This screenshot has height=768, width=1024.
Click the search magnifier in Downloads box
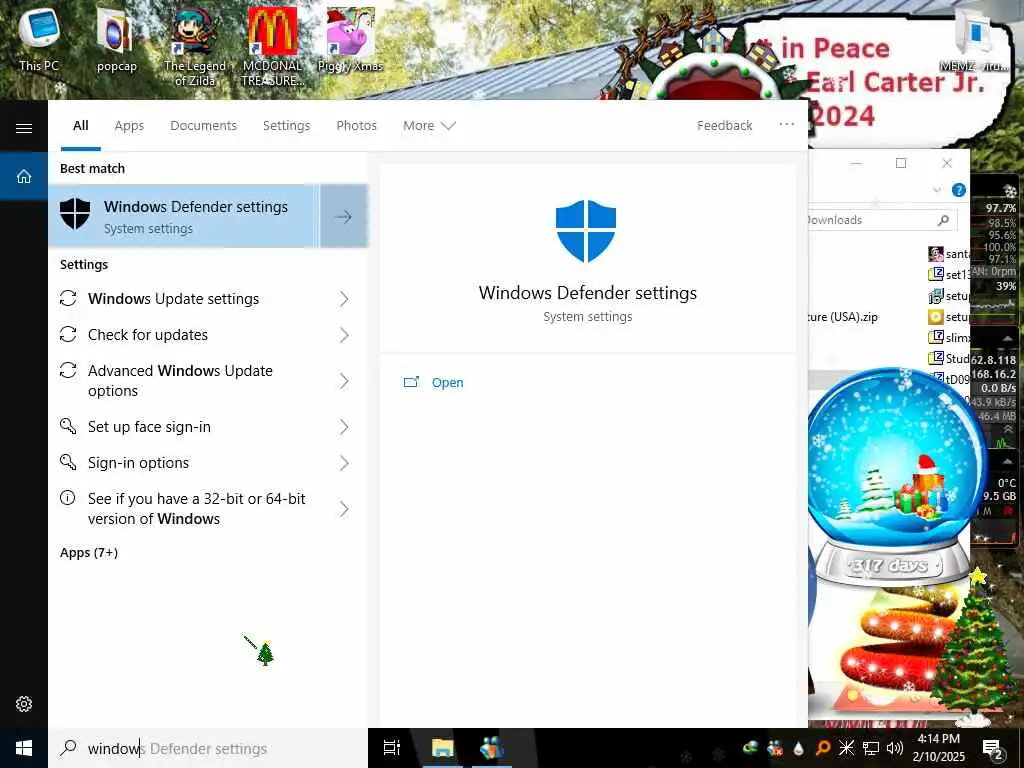click(943, 220)
